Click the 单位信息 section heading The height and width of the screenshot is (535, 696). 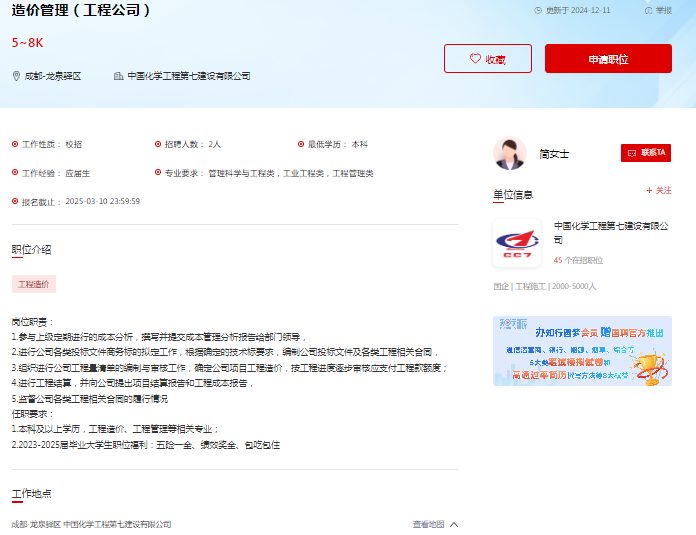(x=513, y=194)
